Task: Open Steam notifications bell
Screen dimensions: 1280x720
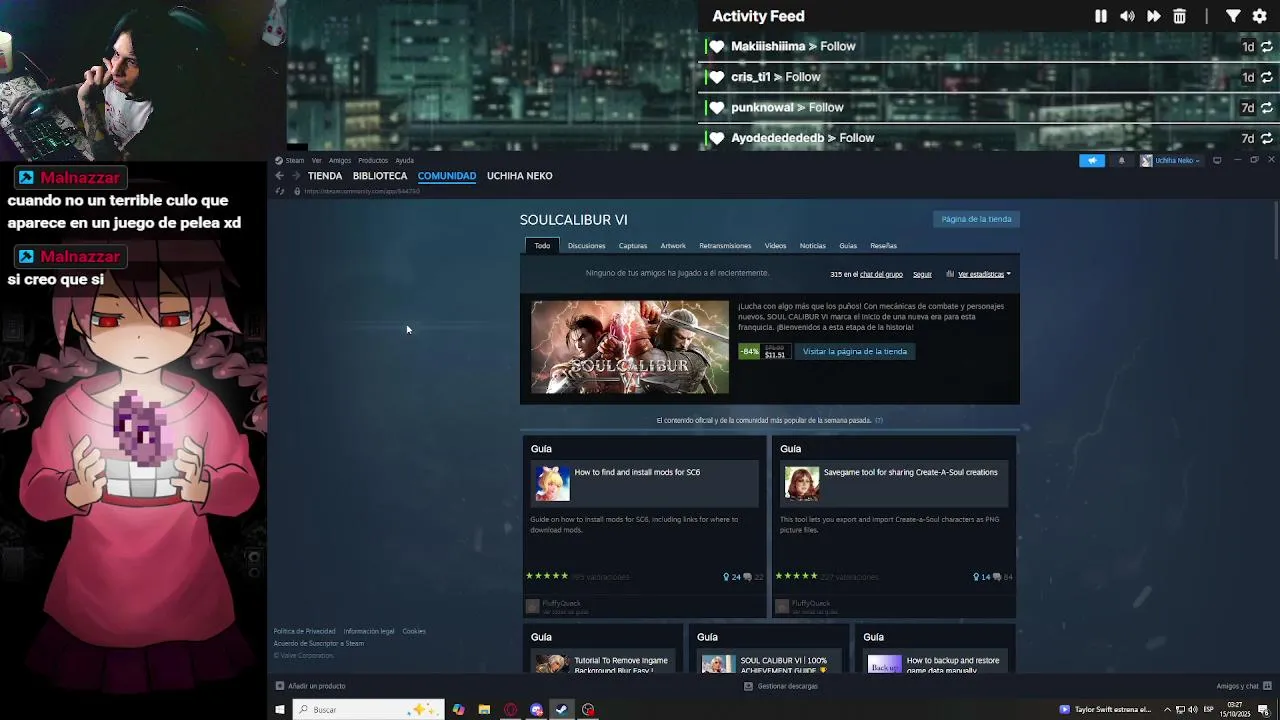Action: (1121, 160)
